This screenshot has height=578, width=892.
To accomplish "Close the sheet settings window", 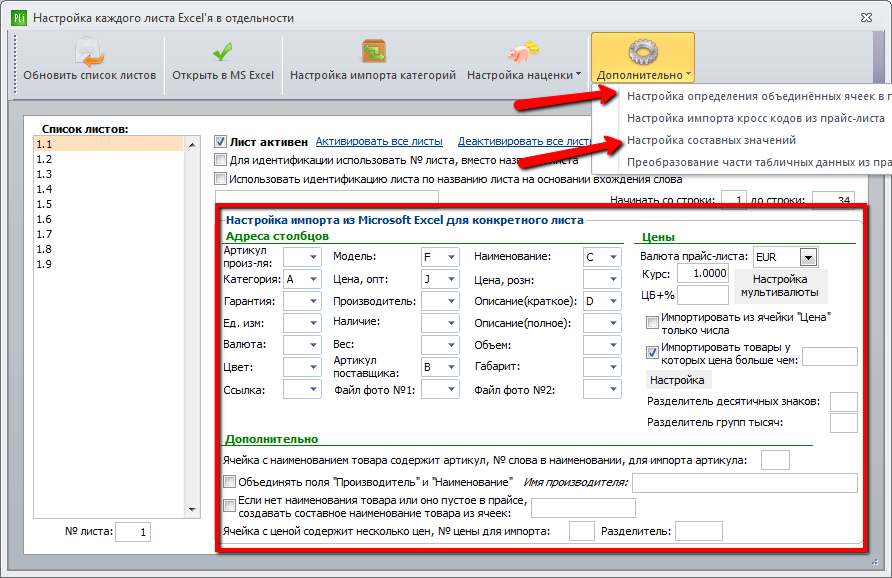I will [x=866, y=18].
